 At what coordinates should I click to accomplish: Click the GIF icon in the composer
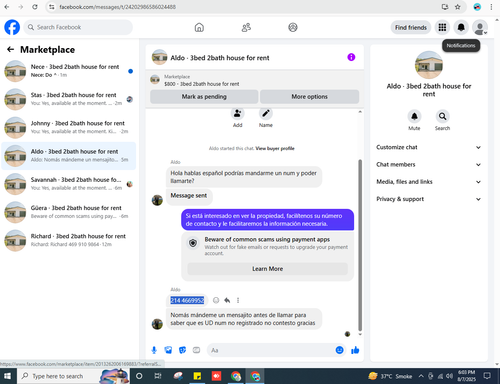[x=197, y=350]
